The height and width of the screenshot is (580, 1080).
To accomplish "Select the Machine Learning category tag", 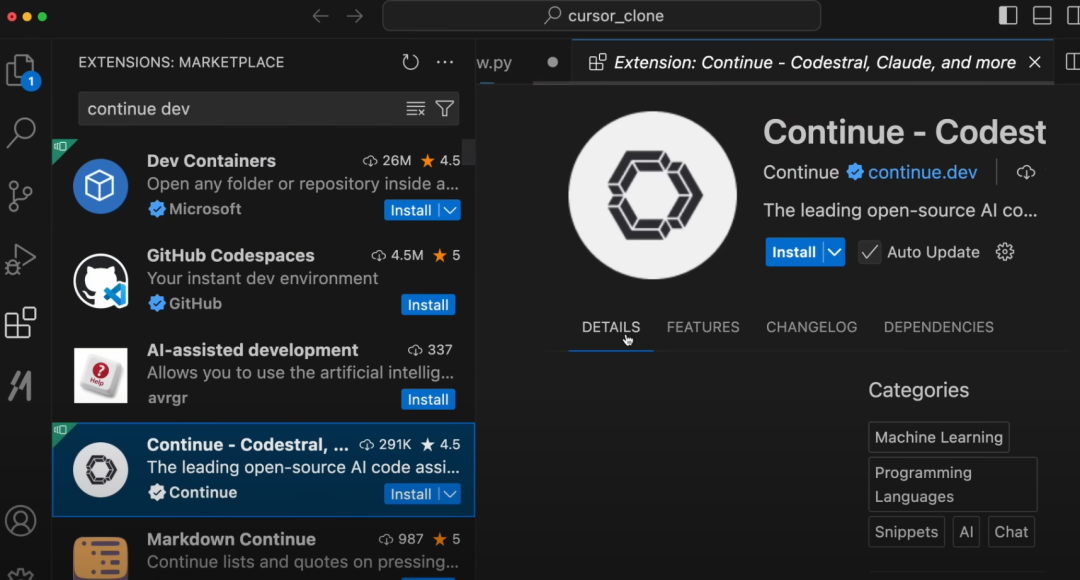I will click(938, 437).
